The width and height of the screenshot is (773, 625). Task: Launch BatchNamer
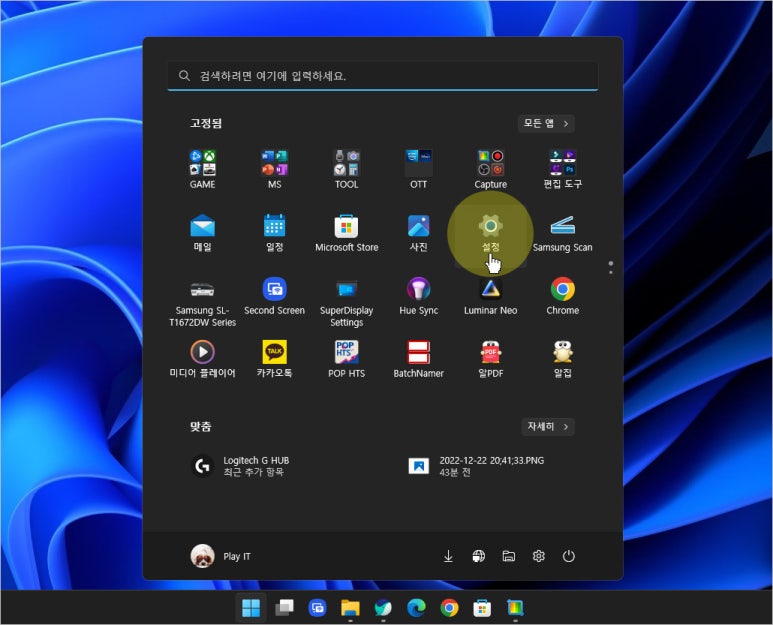419,358
